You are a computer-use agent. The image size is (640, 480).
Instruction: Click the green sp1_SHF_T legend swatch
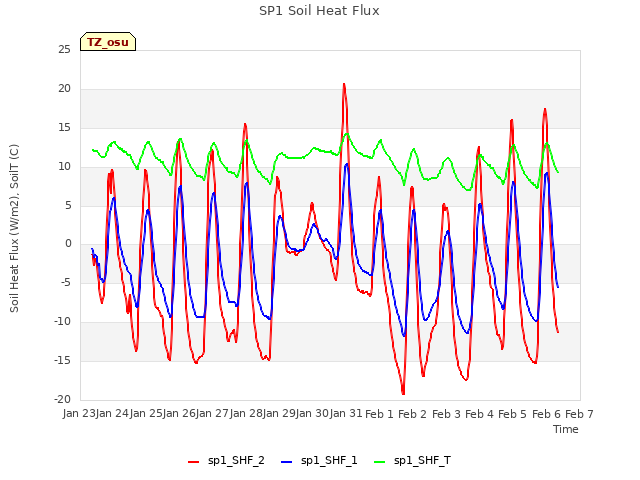point(380,462)
